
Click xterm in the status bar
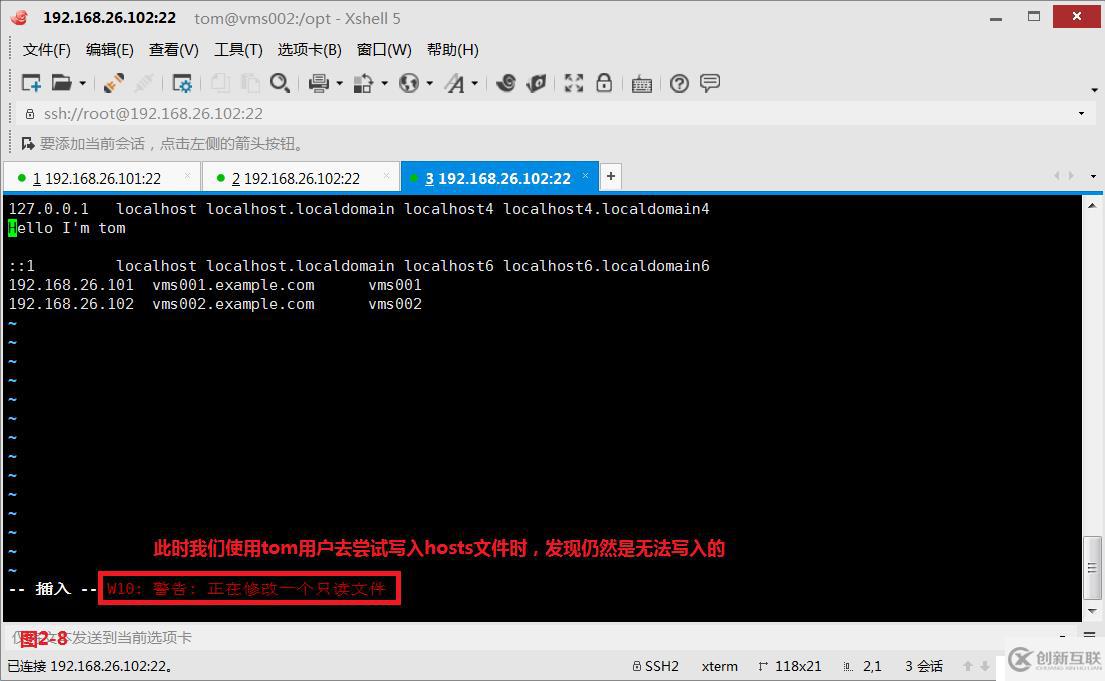point(720,665)
